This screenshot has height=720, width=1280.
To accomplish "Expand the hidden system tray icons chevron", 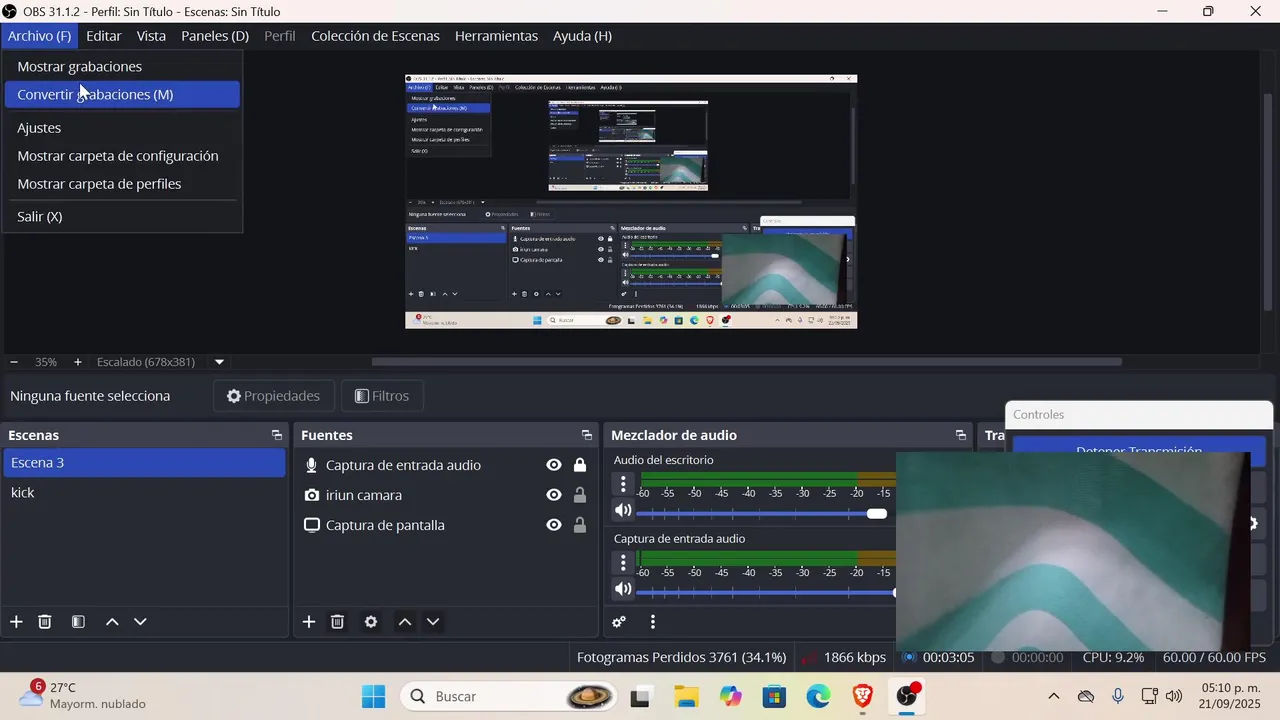I will [x=1053, y=696].
